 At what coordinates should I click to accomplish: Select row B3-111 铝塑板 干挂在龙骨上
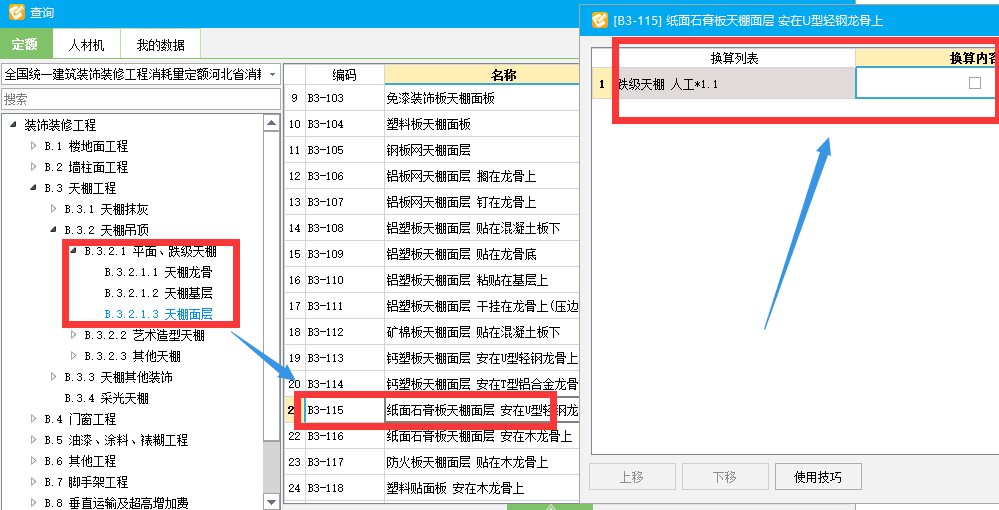click(432, 306)
